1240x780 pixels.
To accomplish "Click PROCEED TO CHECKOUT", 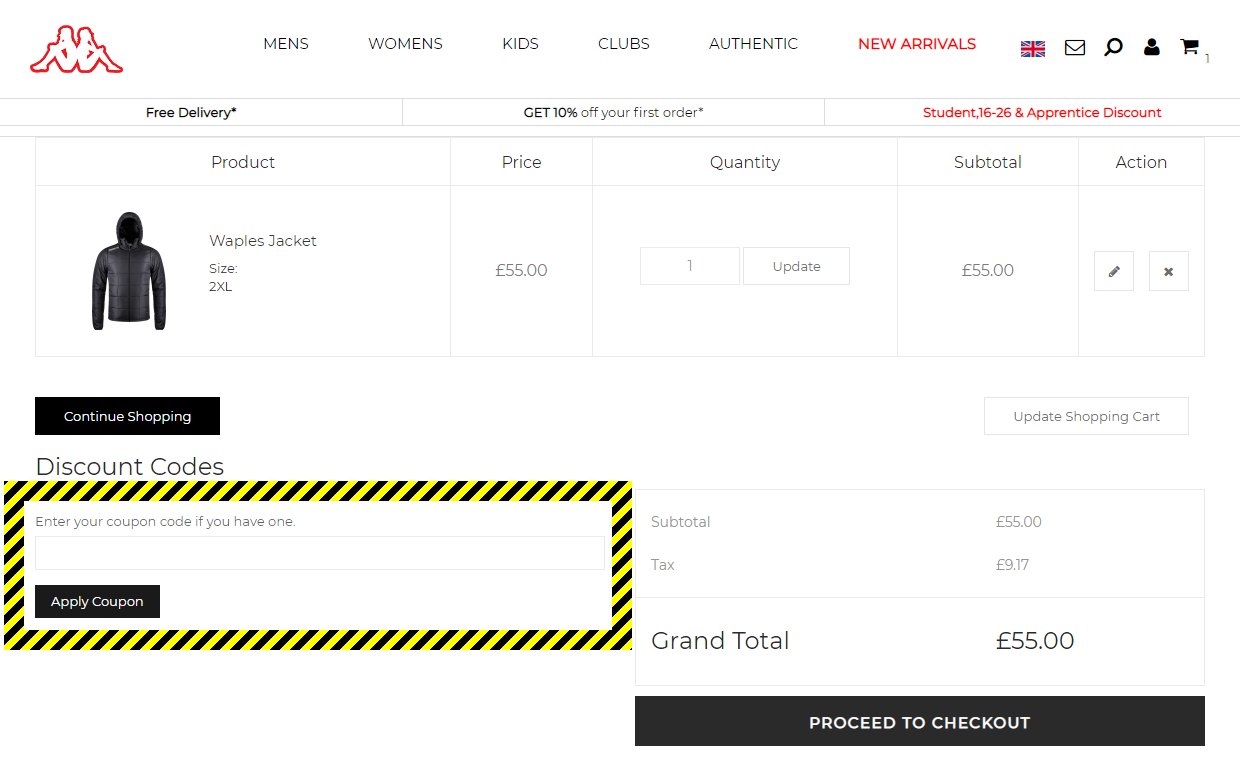I will coord(919,722).
